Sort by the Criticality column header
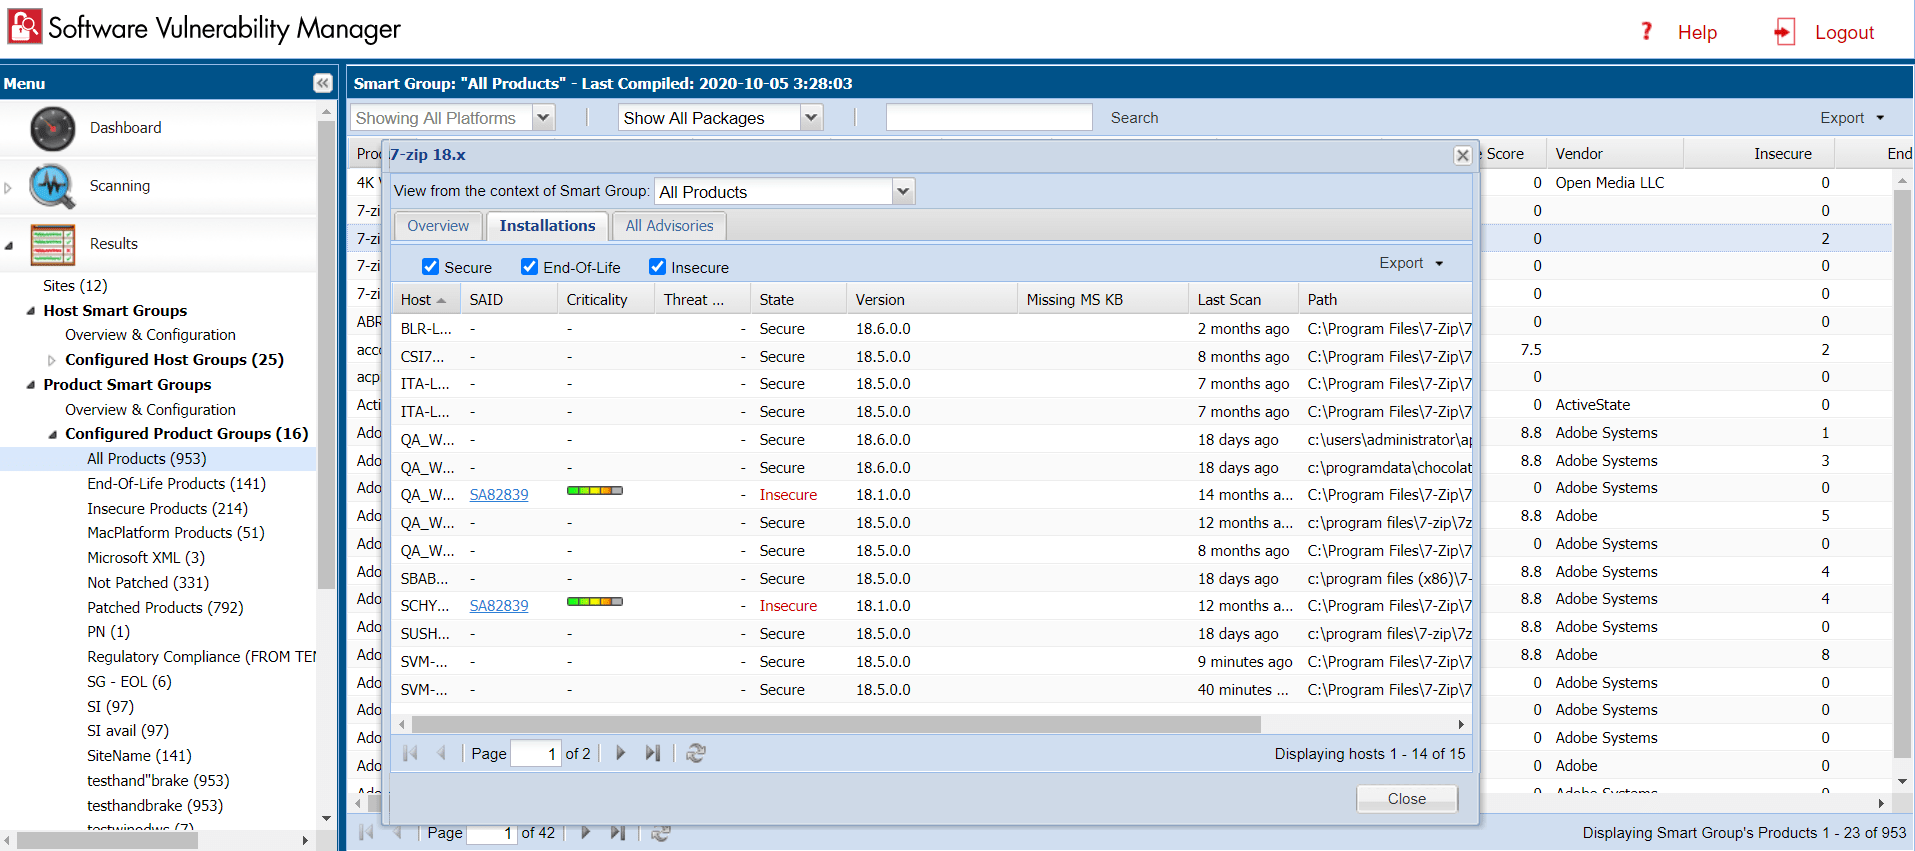The image size is (1915, 851). pyautogui.click(x=605, y=300)
